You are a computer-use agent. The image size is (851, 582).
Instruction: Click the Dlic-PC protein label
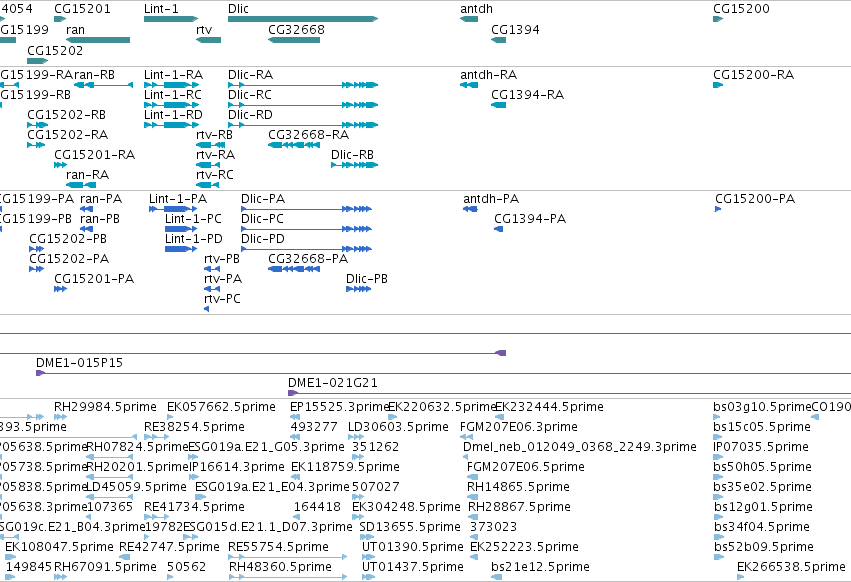[x=263, y=219]
